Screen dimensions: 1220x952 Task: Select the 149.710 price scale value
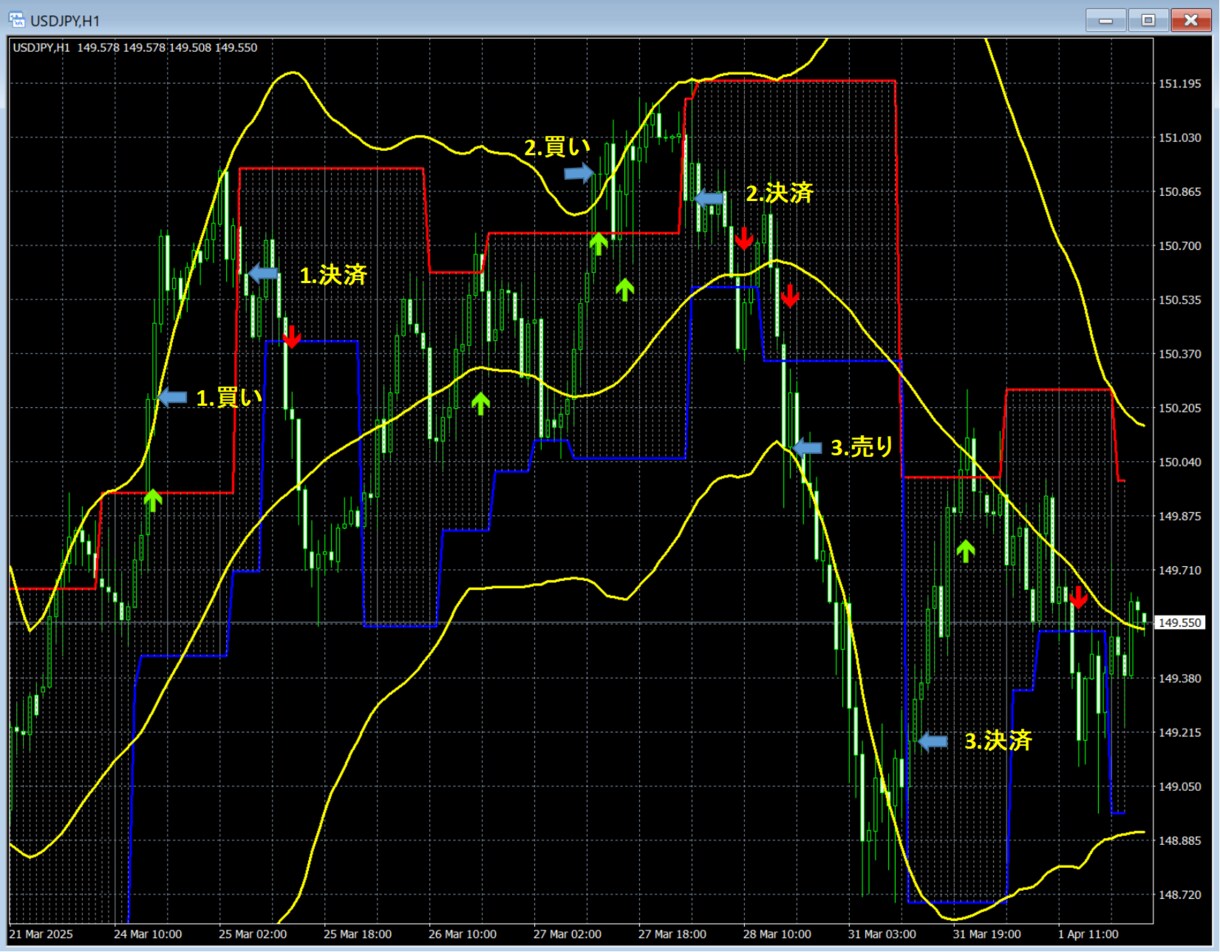pos(1179,570)
